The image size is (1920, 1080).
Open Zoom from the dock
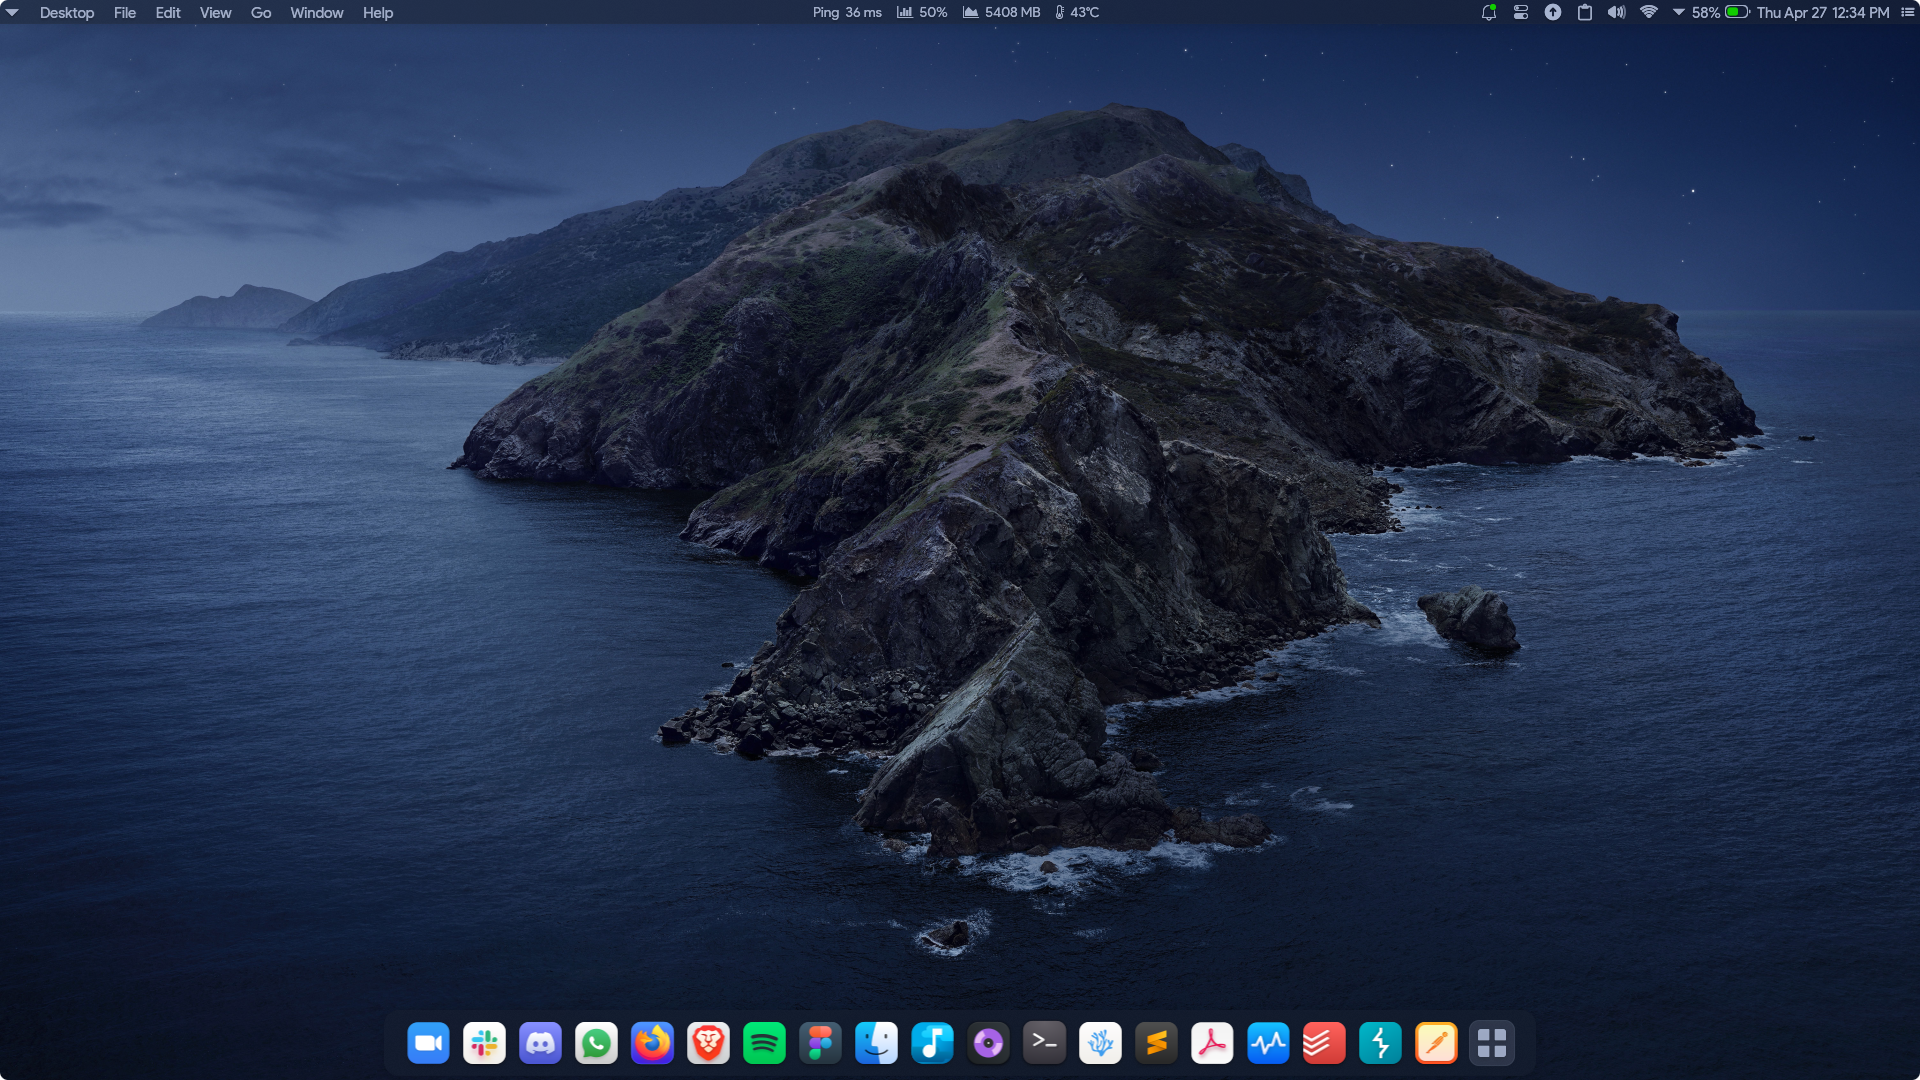coord(428,1043)
